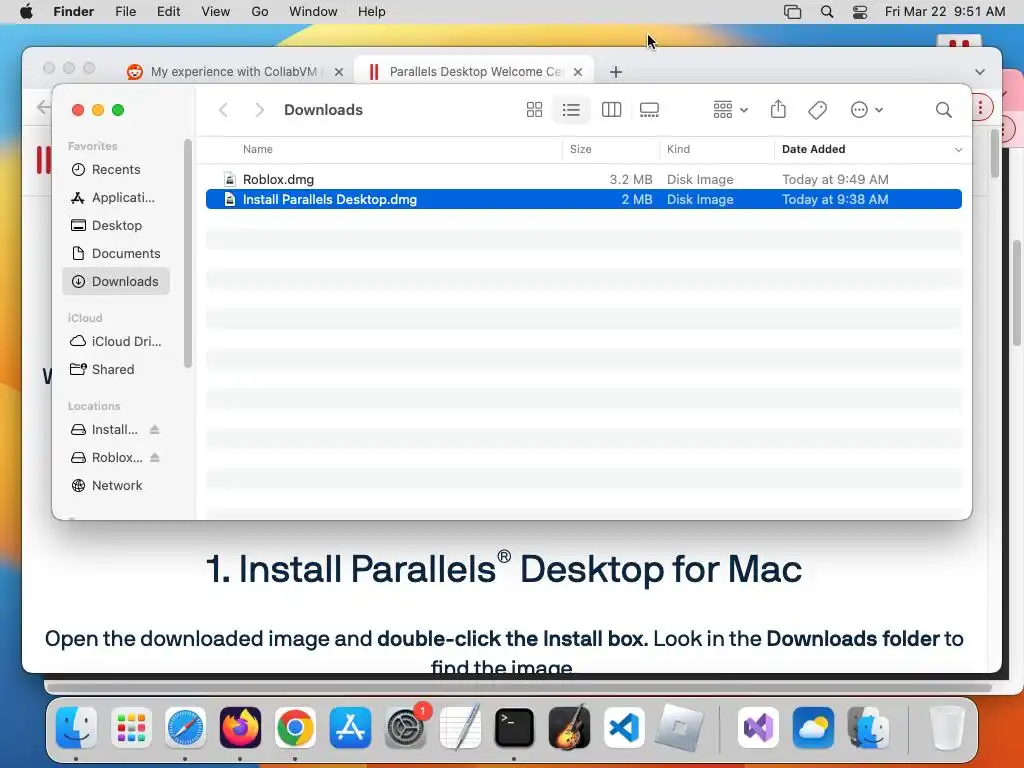Go back in Finder window
Image resolution: width=1024 pixels, height=768 pixels.
pos(223,110)
